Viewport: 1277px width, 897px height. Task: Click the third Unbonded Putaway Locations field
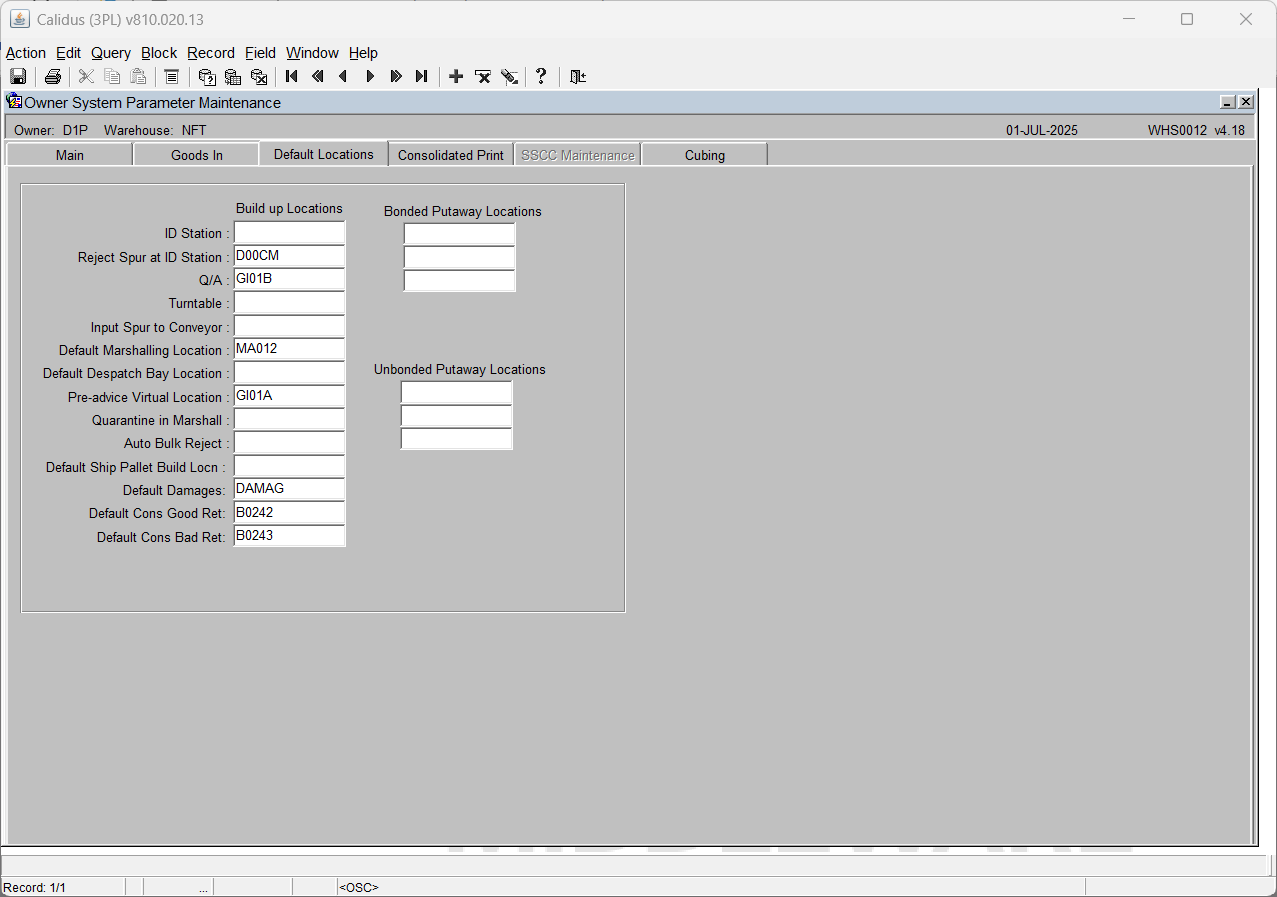pyautogui.click(x=456, y=439)
